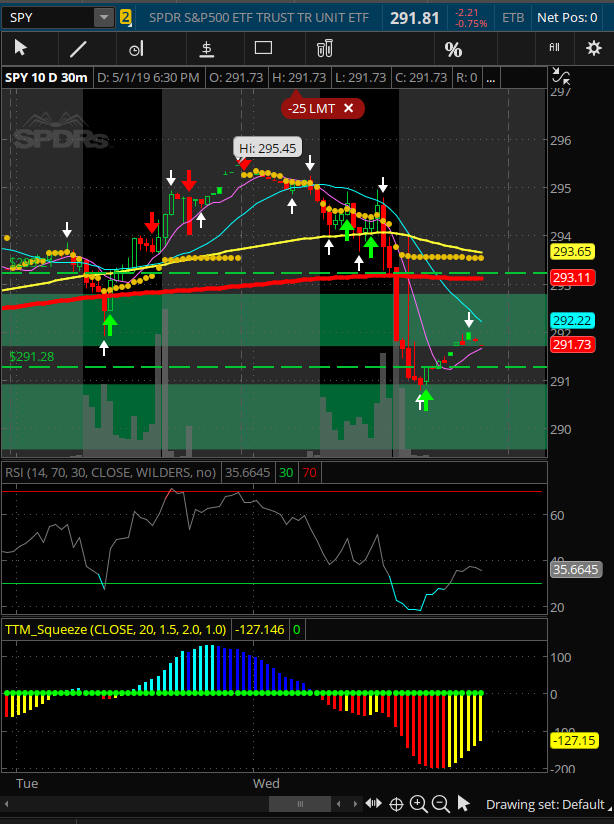Click the clock time tool icon
This screenshot has width=614, height=824.
pos(137,48)
